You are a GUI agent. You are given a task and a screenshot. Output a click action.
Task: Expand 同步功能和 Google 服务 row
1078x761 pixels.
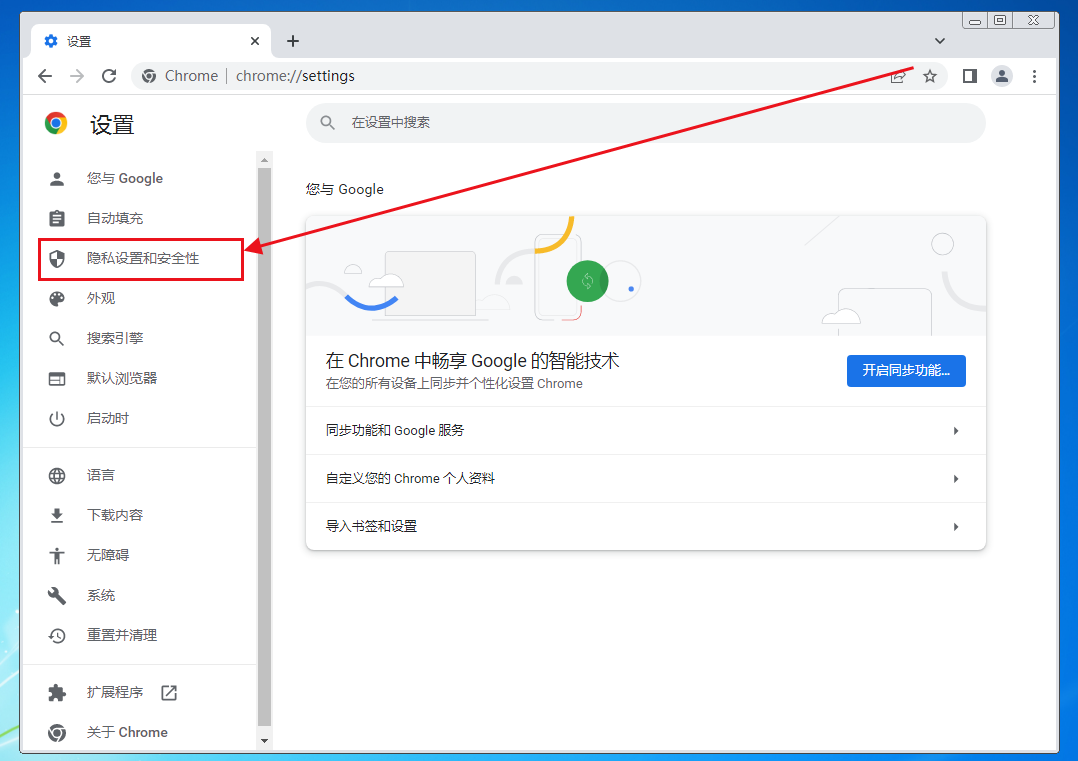pos(645,430)
